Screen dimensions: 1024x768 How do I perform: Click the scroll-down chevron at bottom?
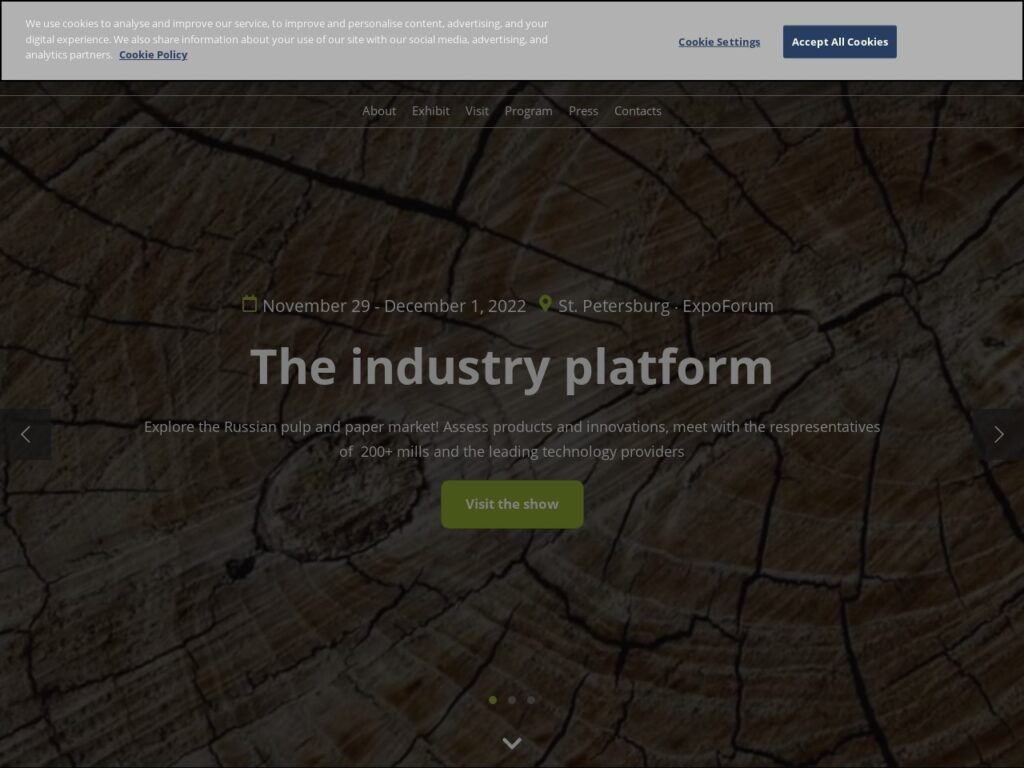(x=512, y=743)
